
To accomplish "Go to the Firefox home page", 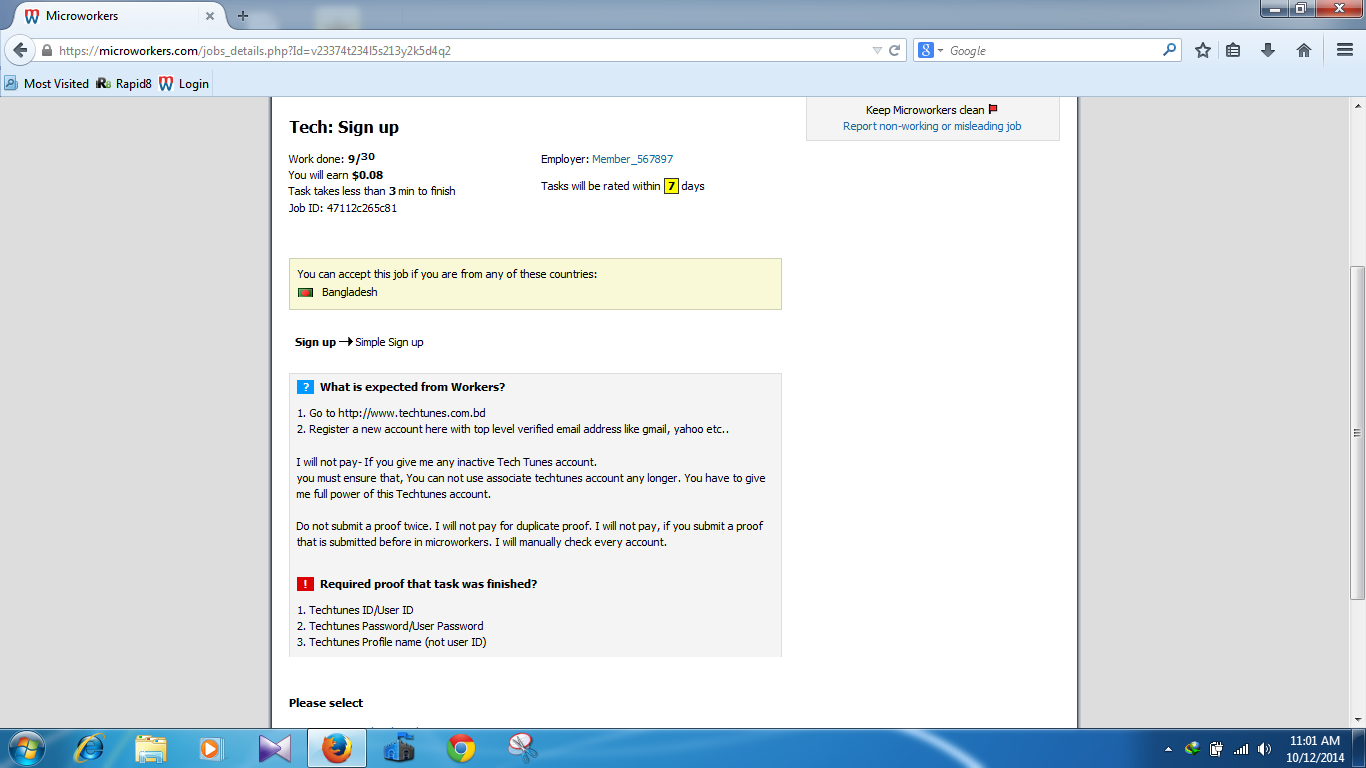I will [x=1304, y=50].
